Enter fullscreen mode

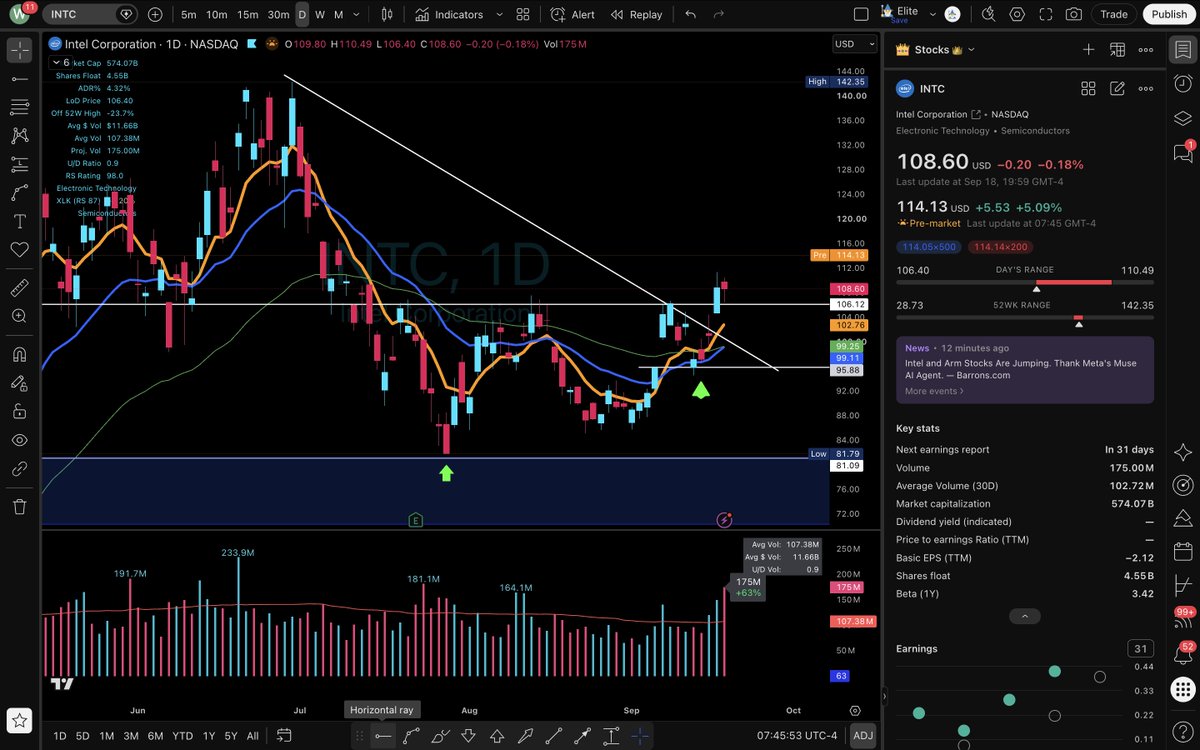click(x=1045, y=14)
